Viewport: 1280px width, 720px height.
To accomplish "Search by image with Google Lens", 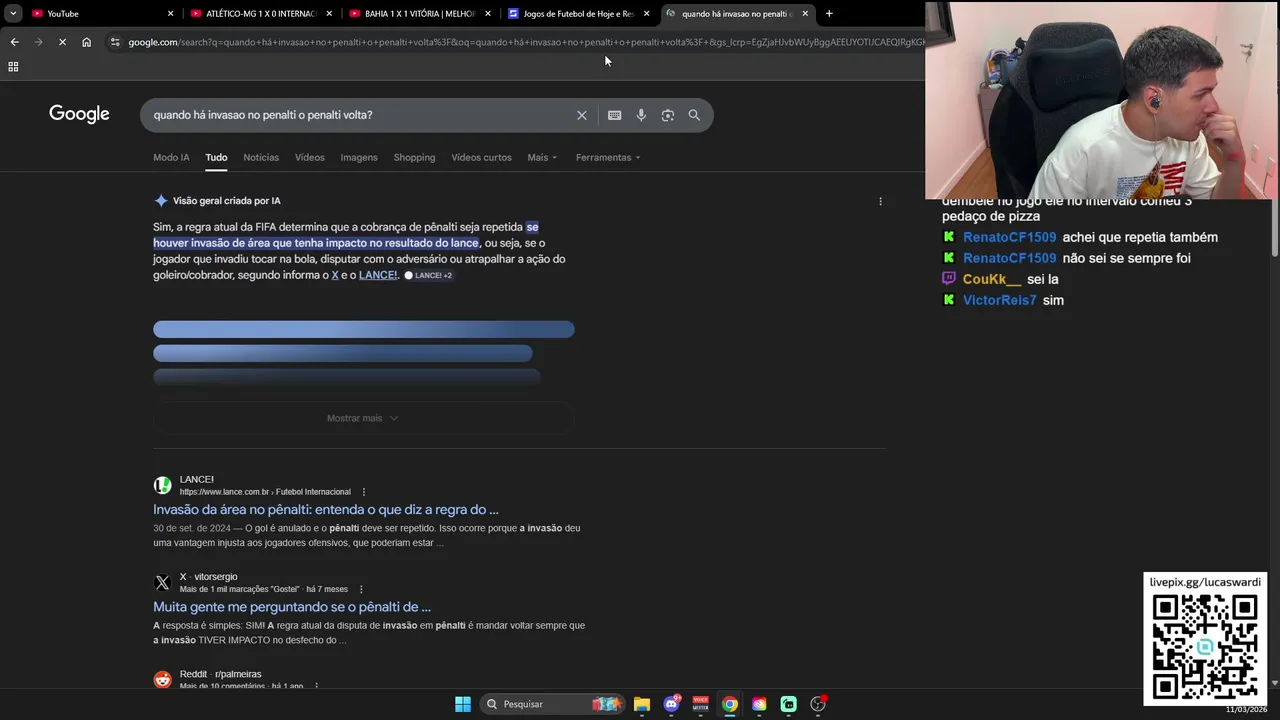I will pos(668,115).
